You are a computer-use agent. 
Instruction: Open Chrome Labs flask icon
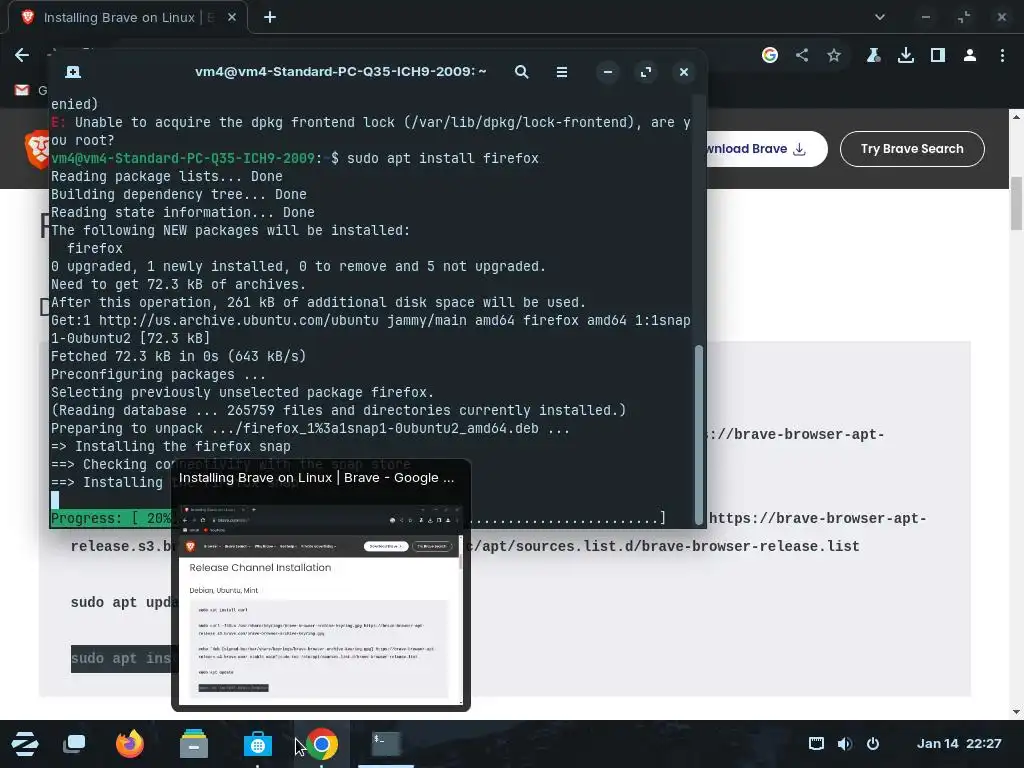(873, 56)
